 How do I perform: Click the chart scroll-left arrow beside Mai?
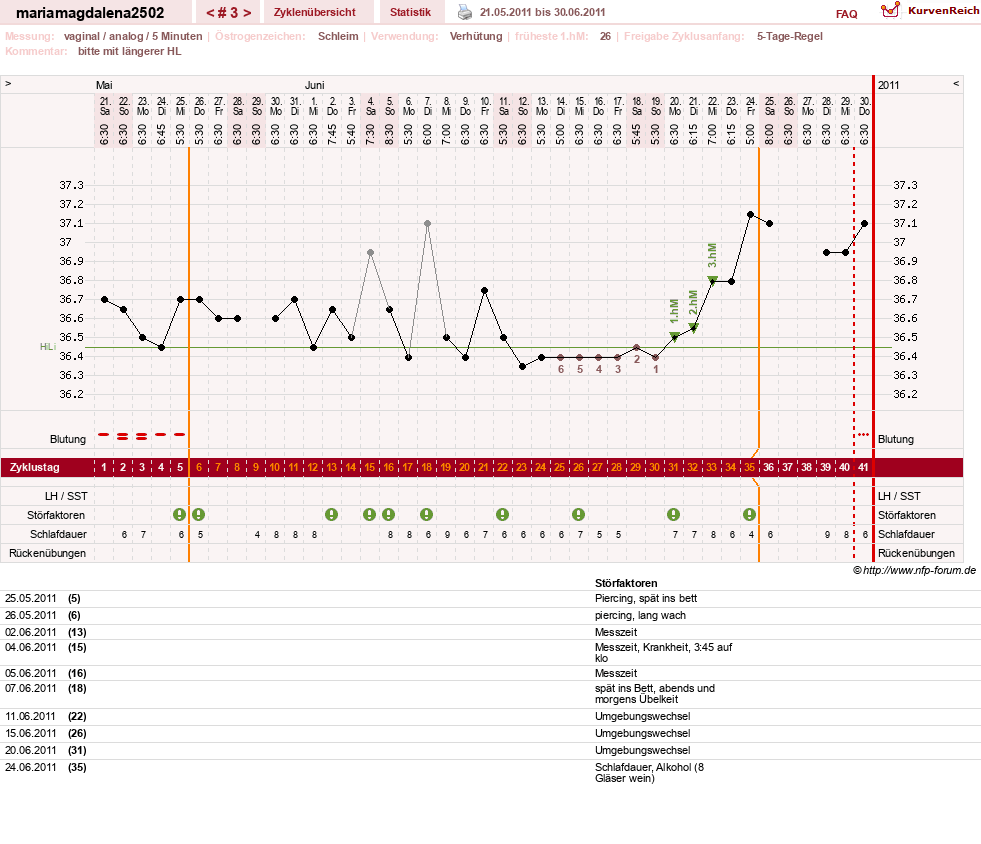8,83
